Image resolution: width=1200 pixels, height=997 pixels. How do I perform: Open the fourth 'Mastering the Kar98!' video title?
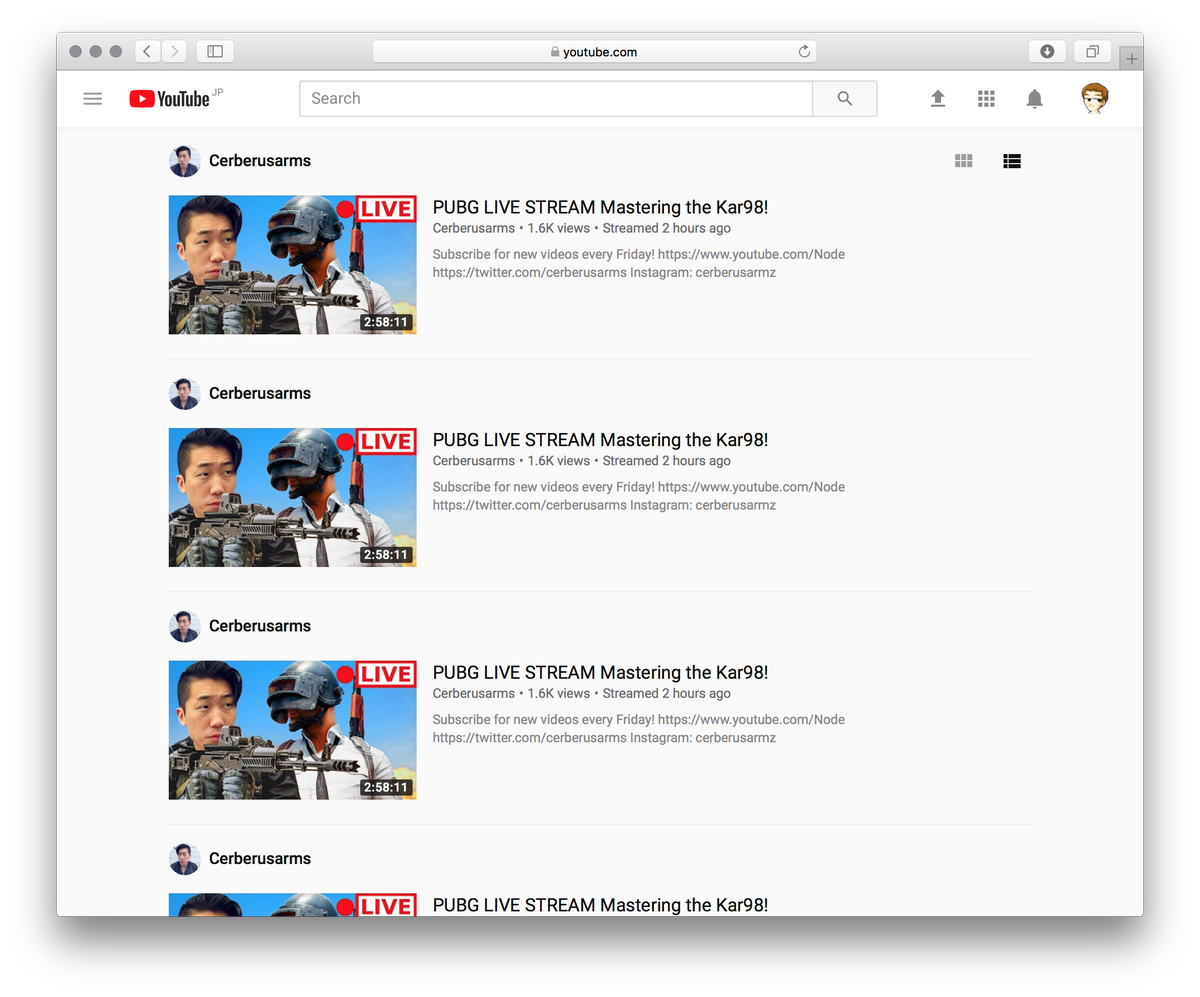[600, 905]
